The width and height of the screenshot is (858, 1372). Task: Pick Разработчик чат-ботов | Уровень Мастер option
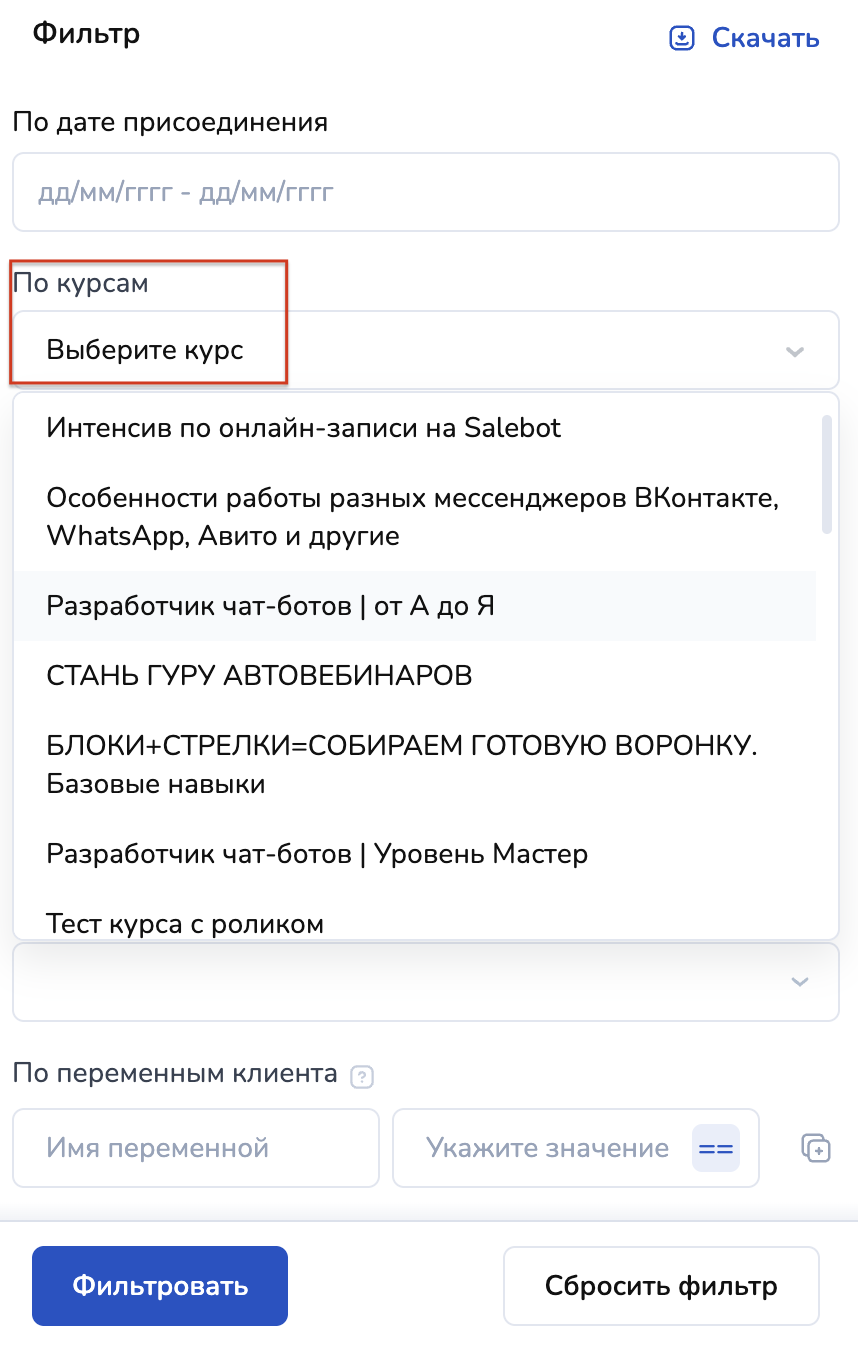(317, 854)
